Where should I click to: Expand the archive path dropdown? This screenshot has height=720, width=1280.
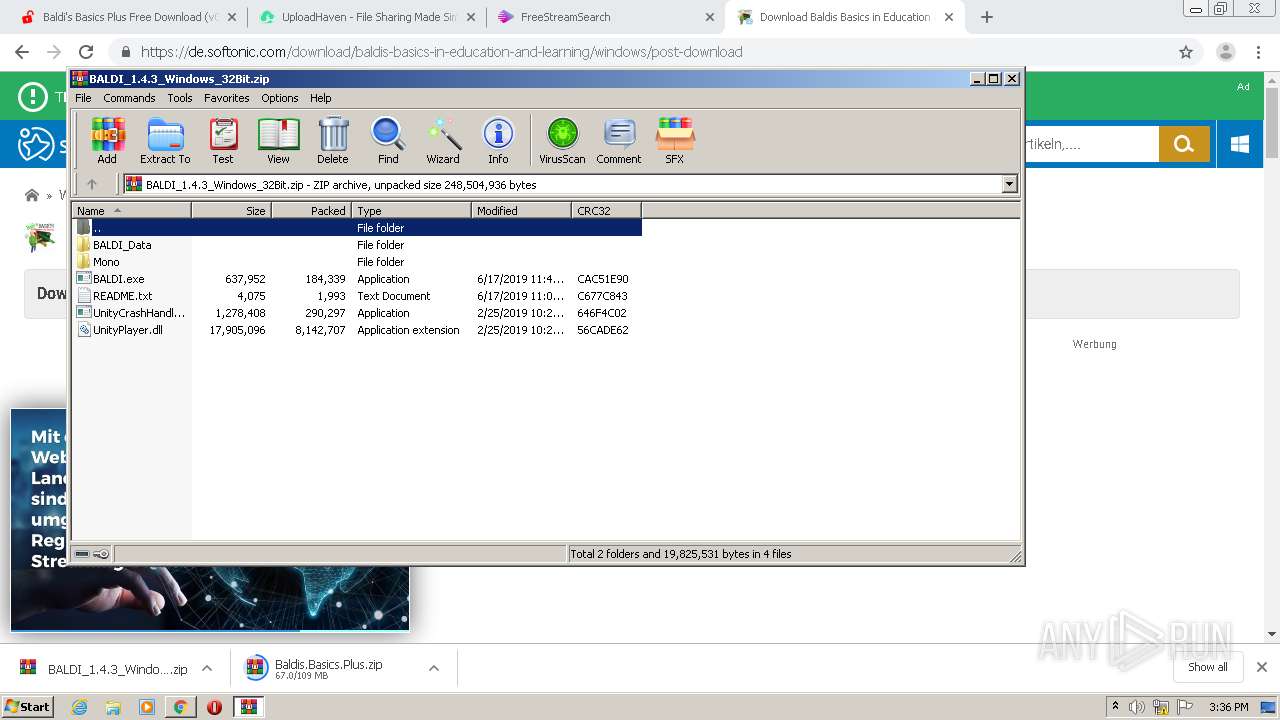tap(1009, 184)
